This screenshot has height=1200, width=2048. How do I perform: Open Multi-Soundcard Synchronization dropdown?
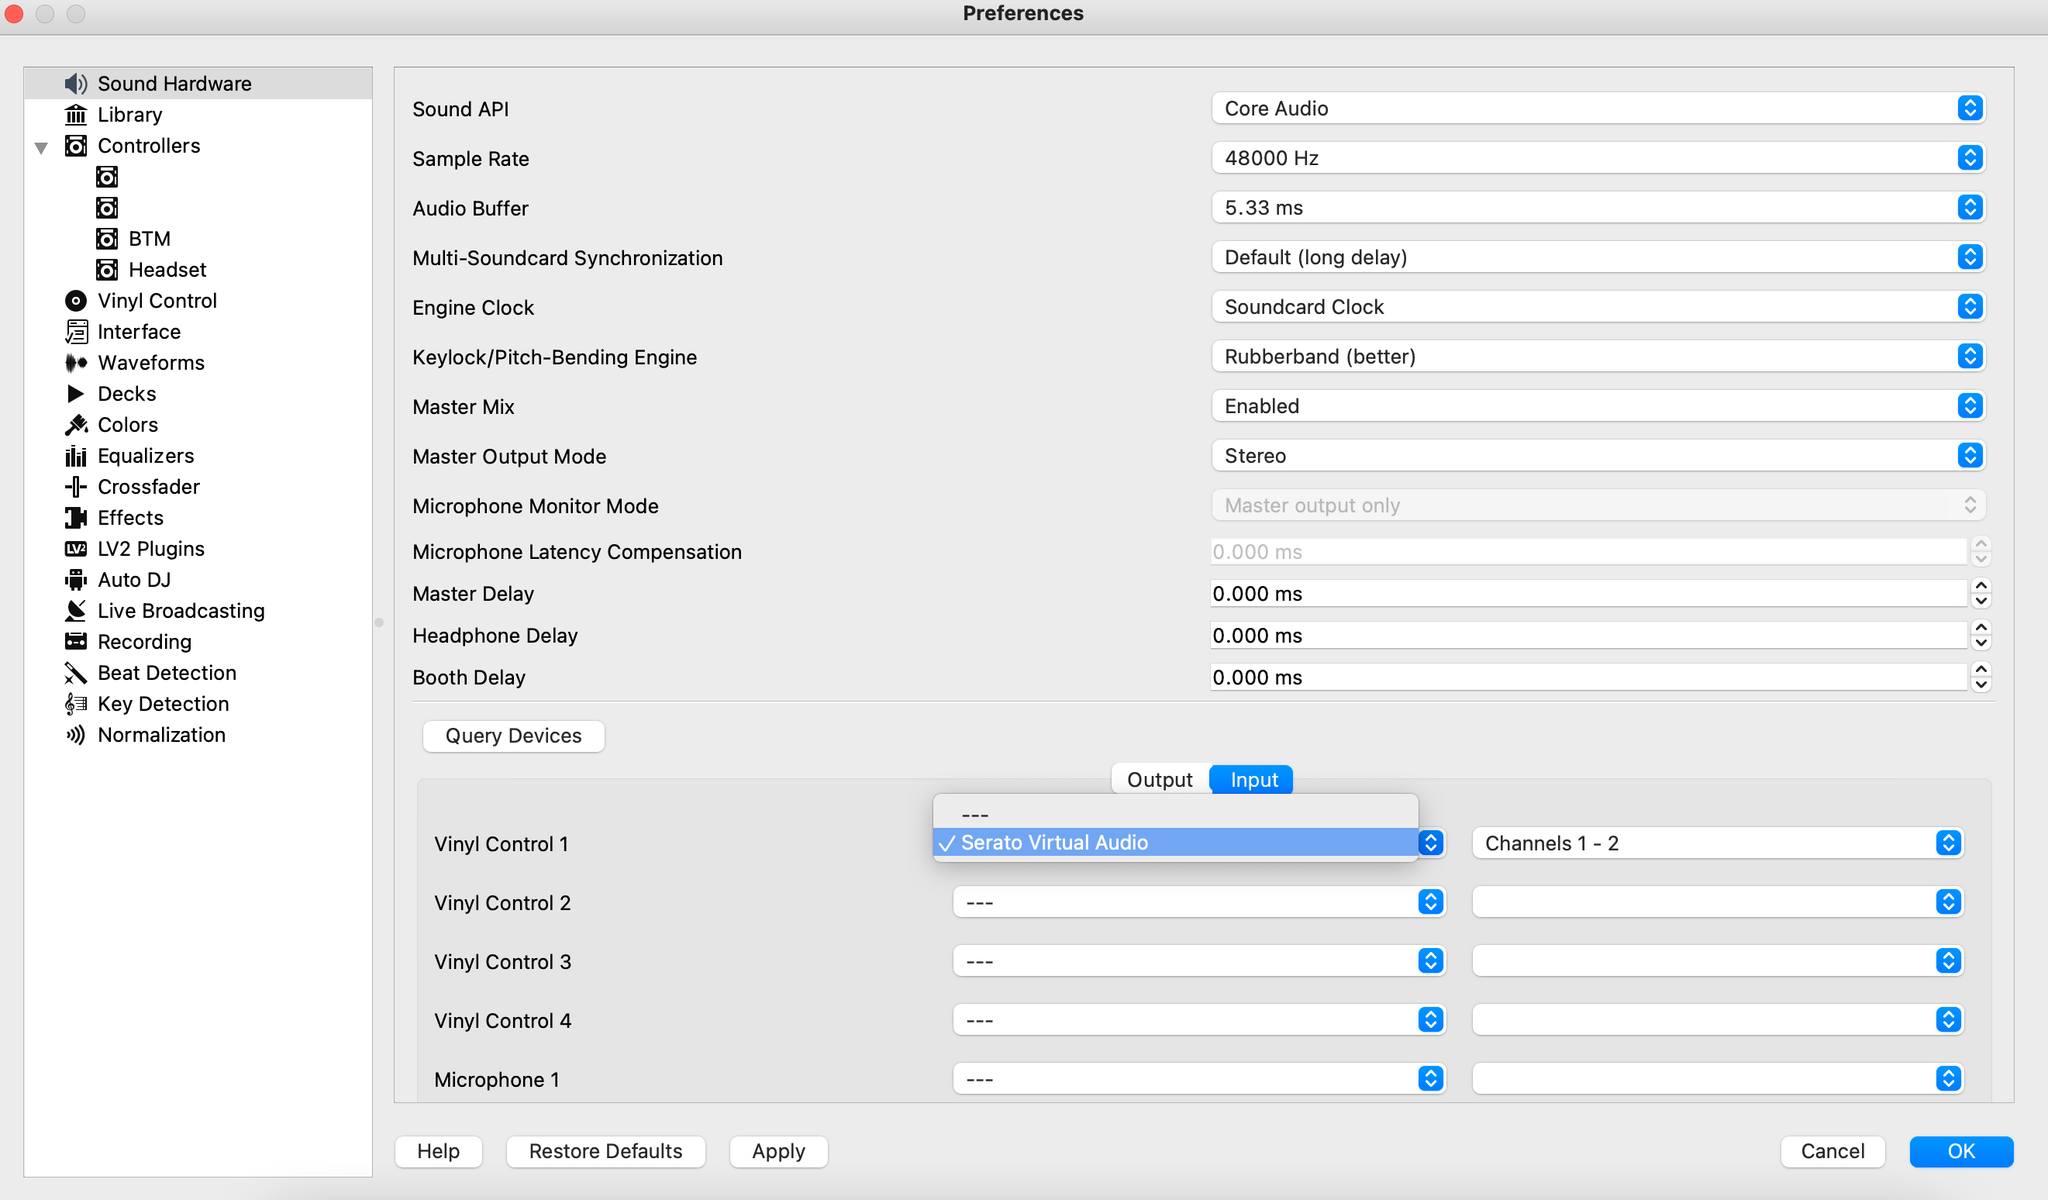1598,257
